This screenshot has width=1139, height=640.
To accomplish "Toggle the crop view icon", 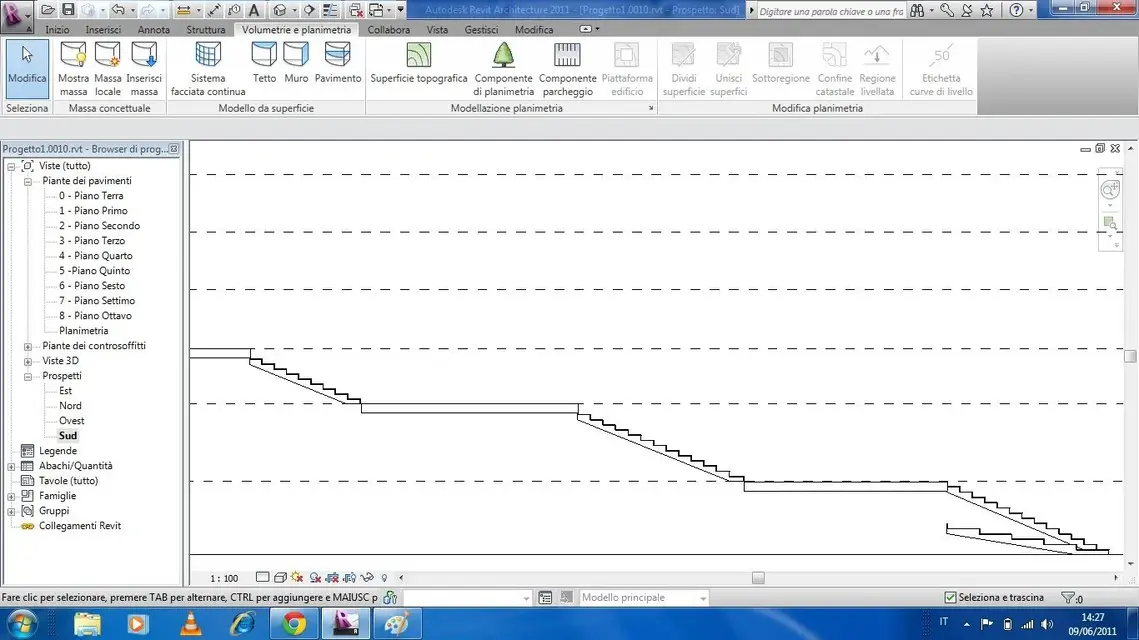I will coord(332,578).
